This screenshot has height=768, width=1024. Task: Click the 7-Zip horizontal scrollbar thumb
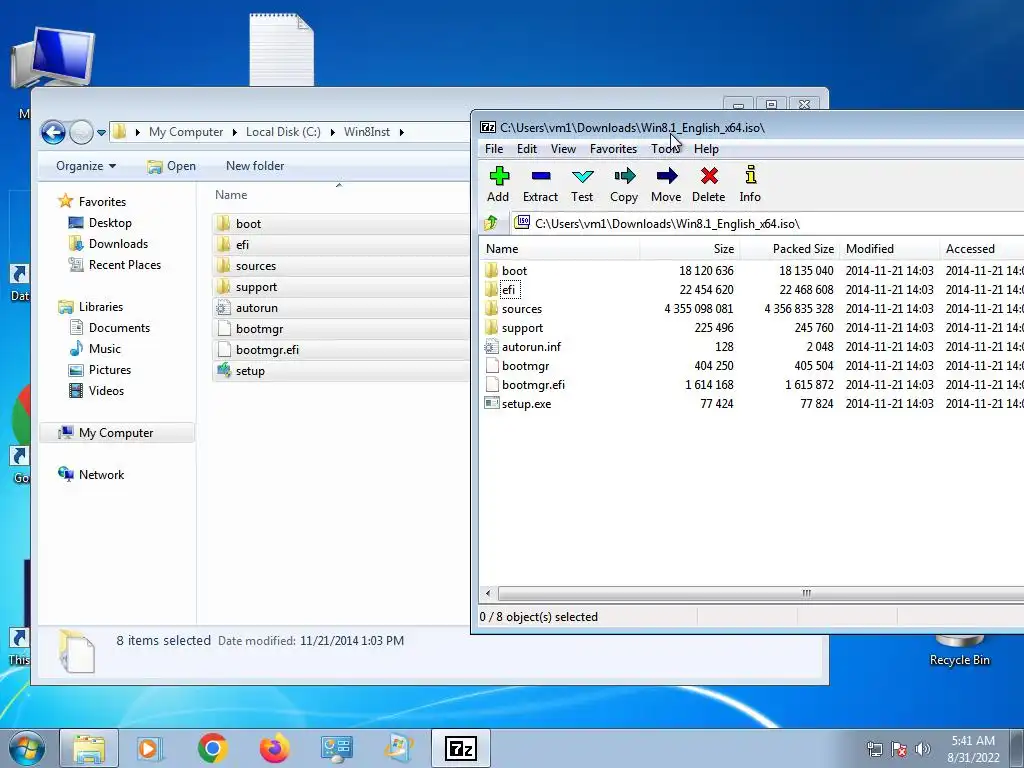806,594
